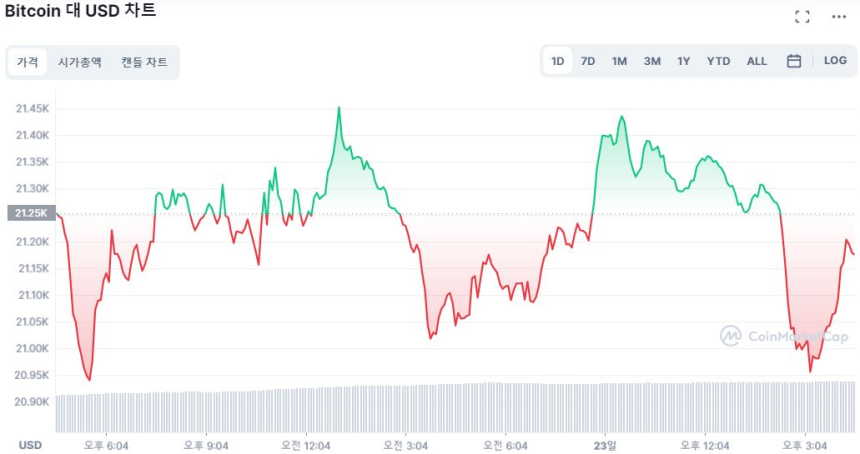The width and height of the screenshot is (860, 454).
Task: Open the 캔들 차트 tab
Action: pos(144,62)
